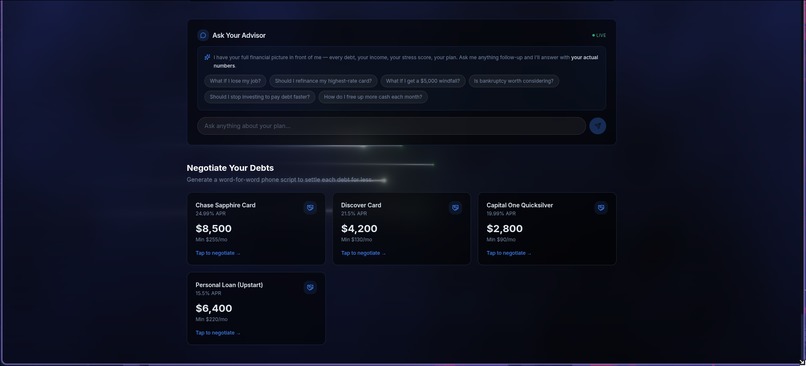Click the 'Min $255/mo' text
The width and height of the screenshot is (806, 366).
point(211,240)
